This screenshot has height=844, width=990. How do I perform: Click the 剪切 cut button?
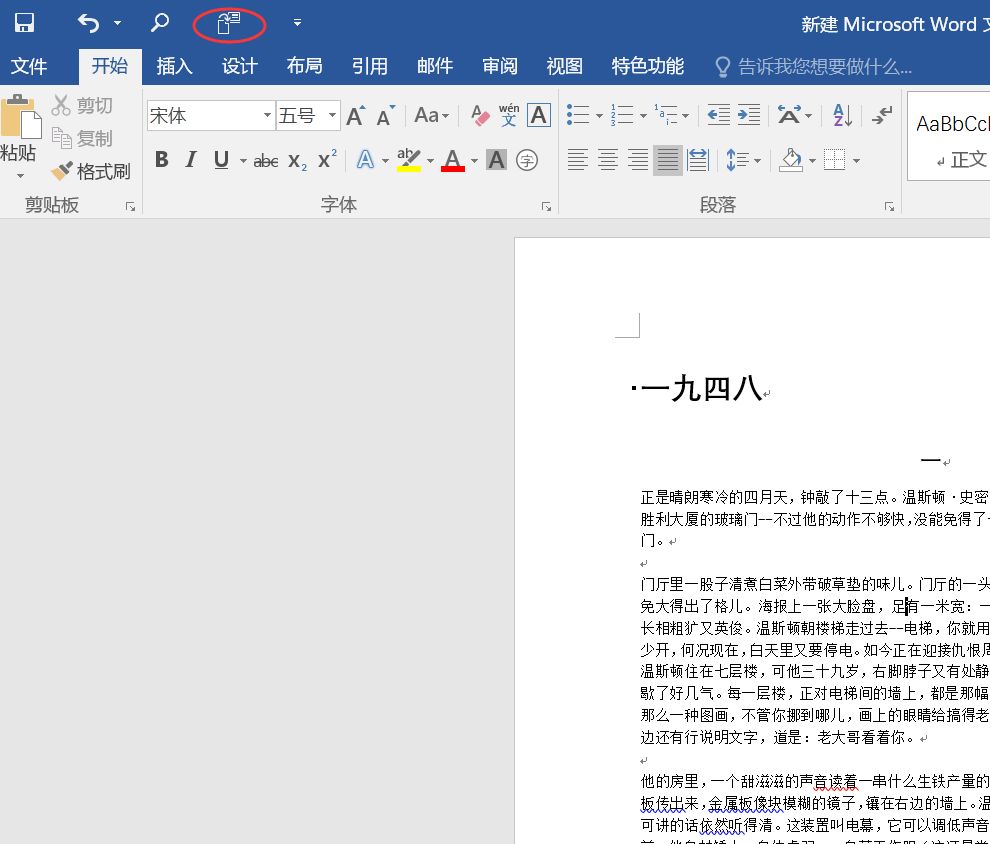tap(82, 105)
